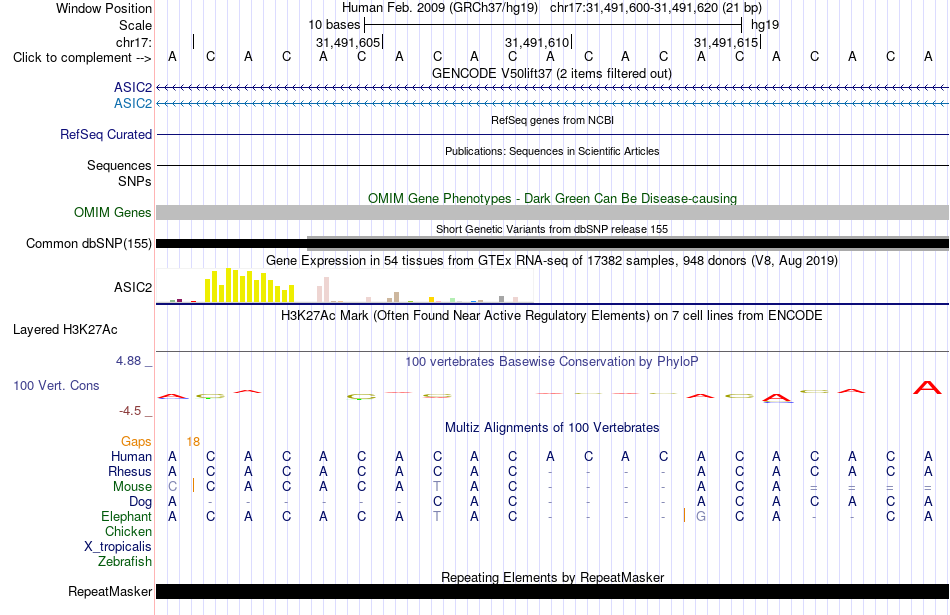950x615 pixels.
Task: Click the yellow GTEx expression bars
Action: click(x=250, y=285)
